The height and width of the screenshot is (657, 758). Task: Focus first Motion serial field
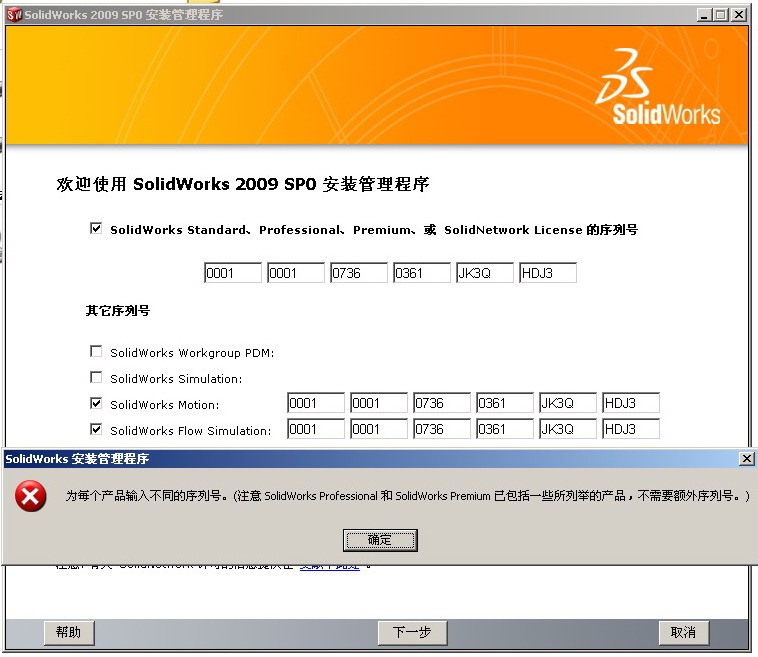pyautogui.click(x=316, y=403)
